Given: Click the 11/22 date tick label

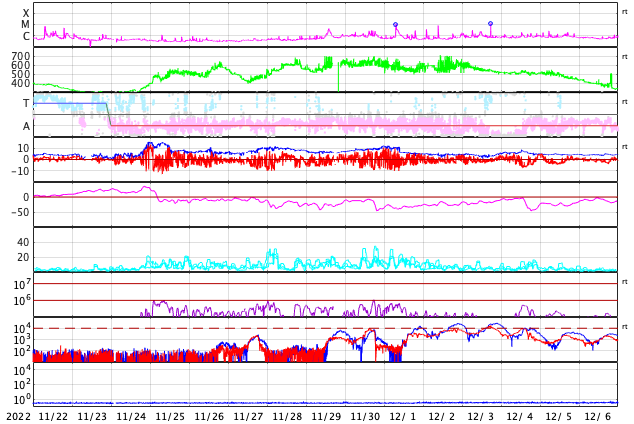Looking at the screenshot, I should point(52,416).
